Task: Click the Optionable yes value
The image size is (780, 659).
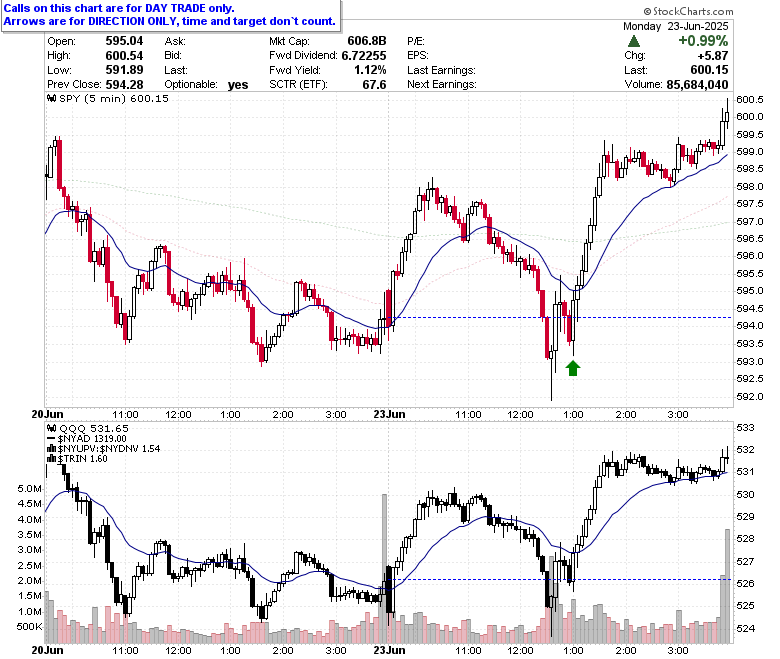Action: click(238, 85)
